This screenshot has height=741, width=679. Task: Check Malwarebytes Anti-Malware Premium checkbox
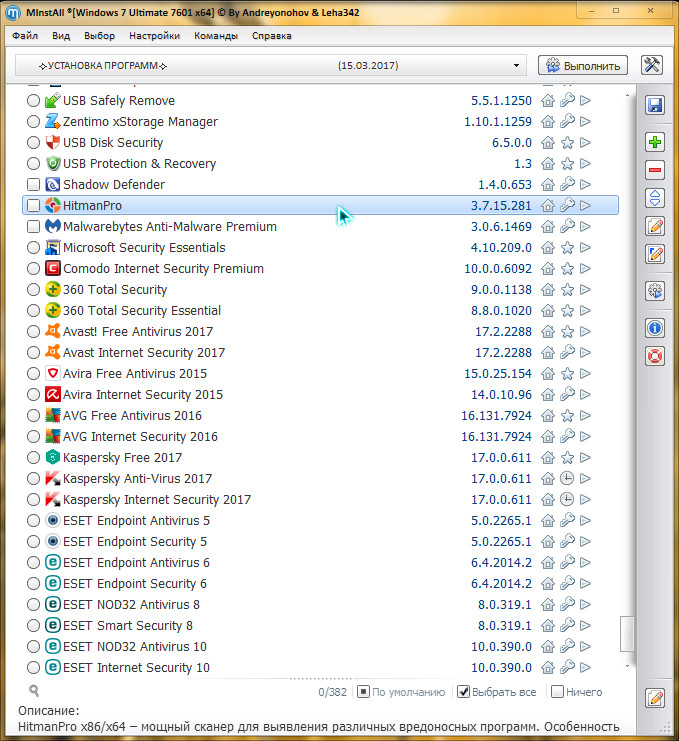tap(33, 226)
